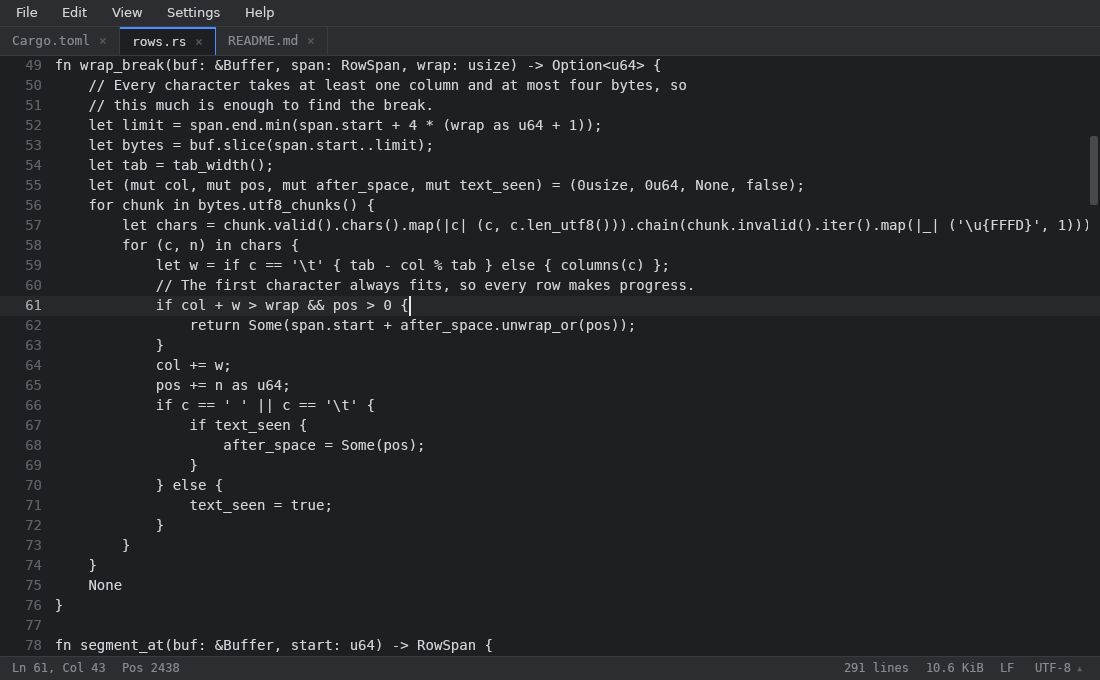The height and width of the screenshot is (680, 1100).
Task: Click the 'pos += n as u64;' line
Action: [x=222, y=386]
